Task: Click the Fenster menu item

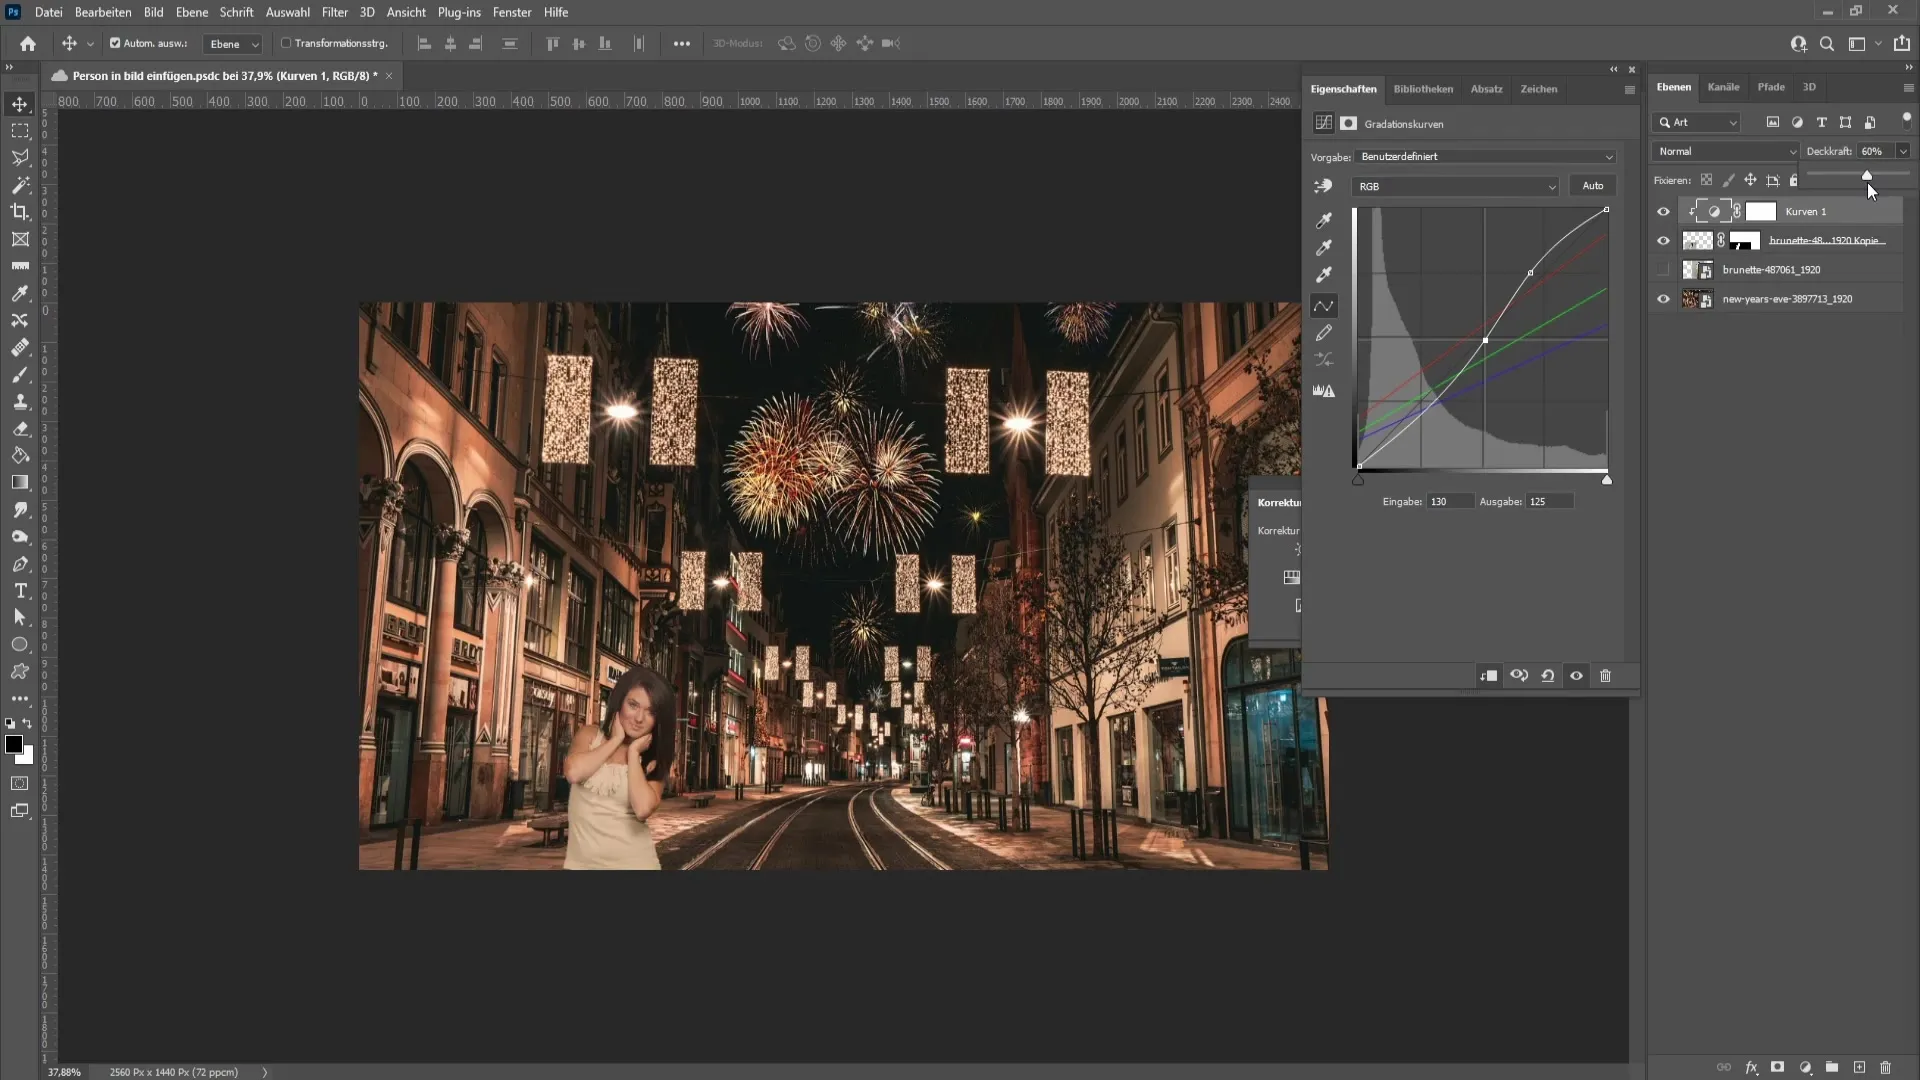Action: point(512,12)
